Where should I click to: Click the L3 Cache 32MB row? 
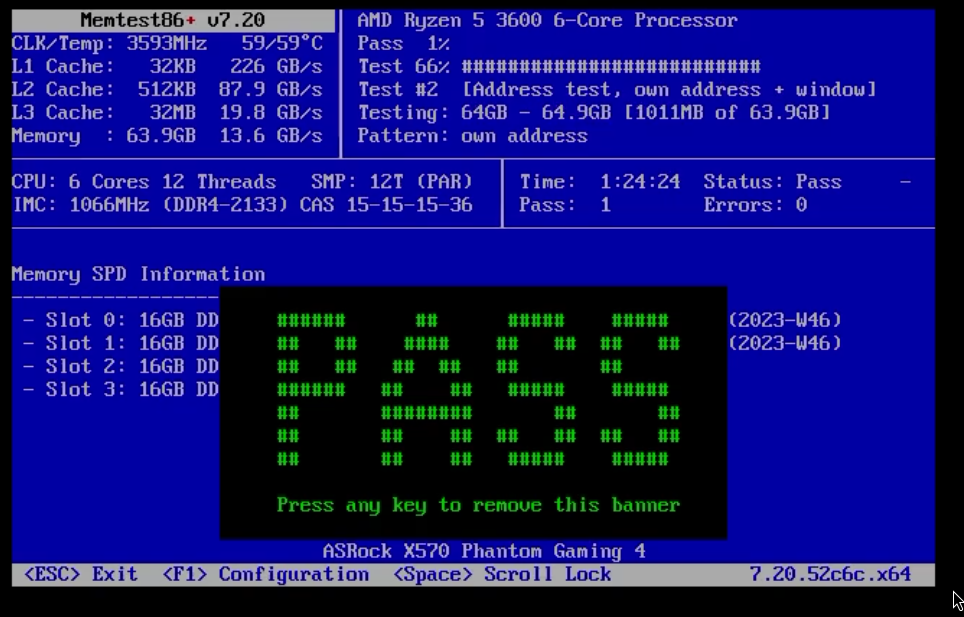point(167,113)
